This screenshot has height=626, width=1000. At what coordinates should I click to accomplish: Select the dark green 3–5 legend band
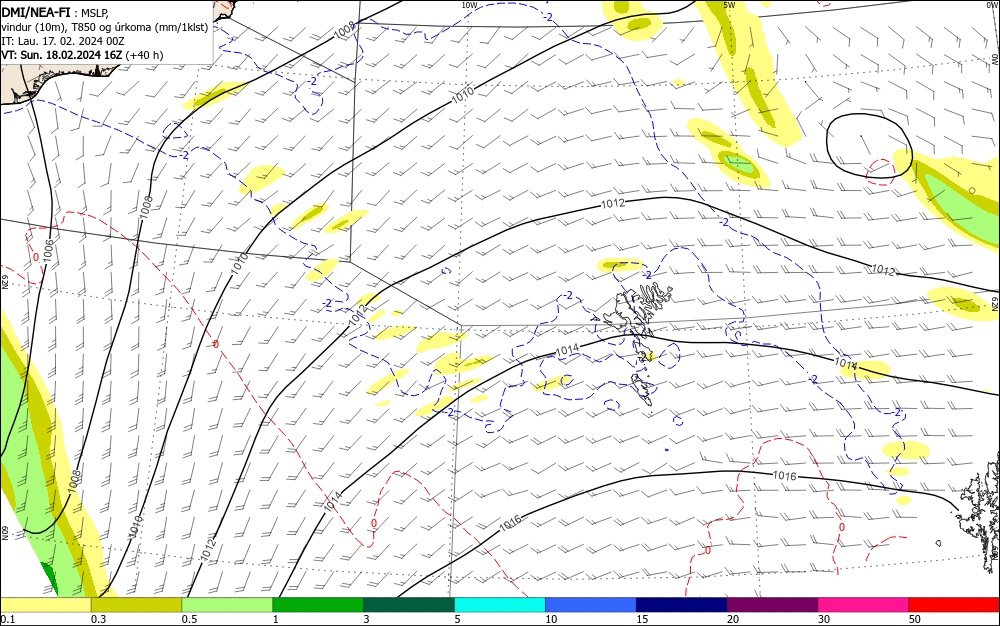[409, 605]
